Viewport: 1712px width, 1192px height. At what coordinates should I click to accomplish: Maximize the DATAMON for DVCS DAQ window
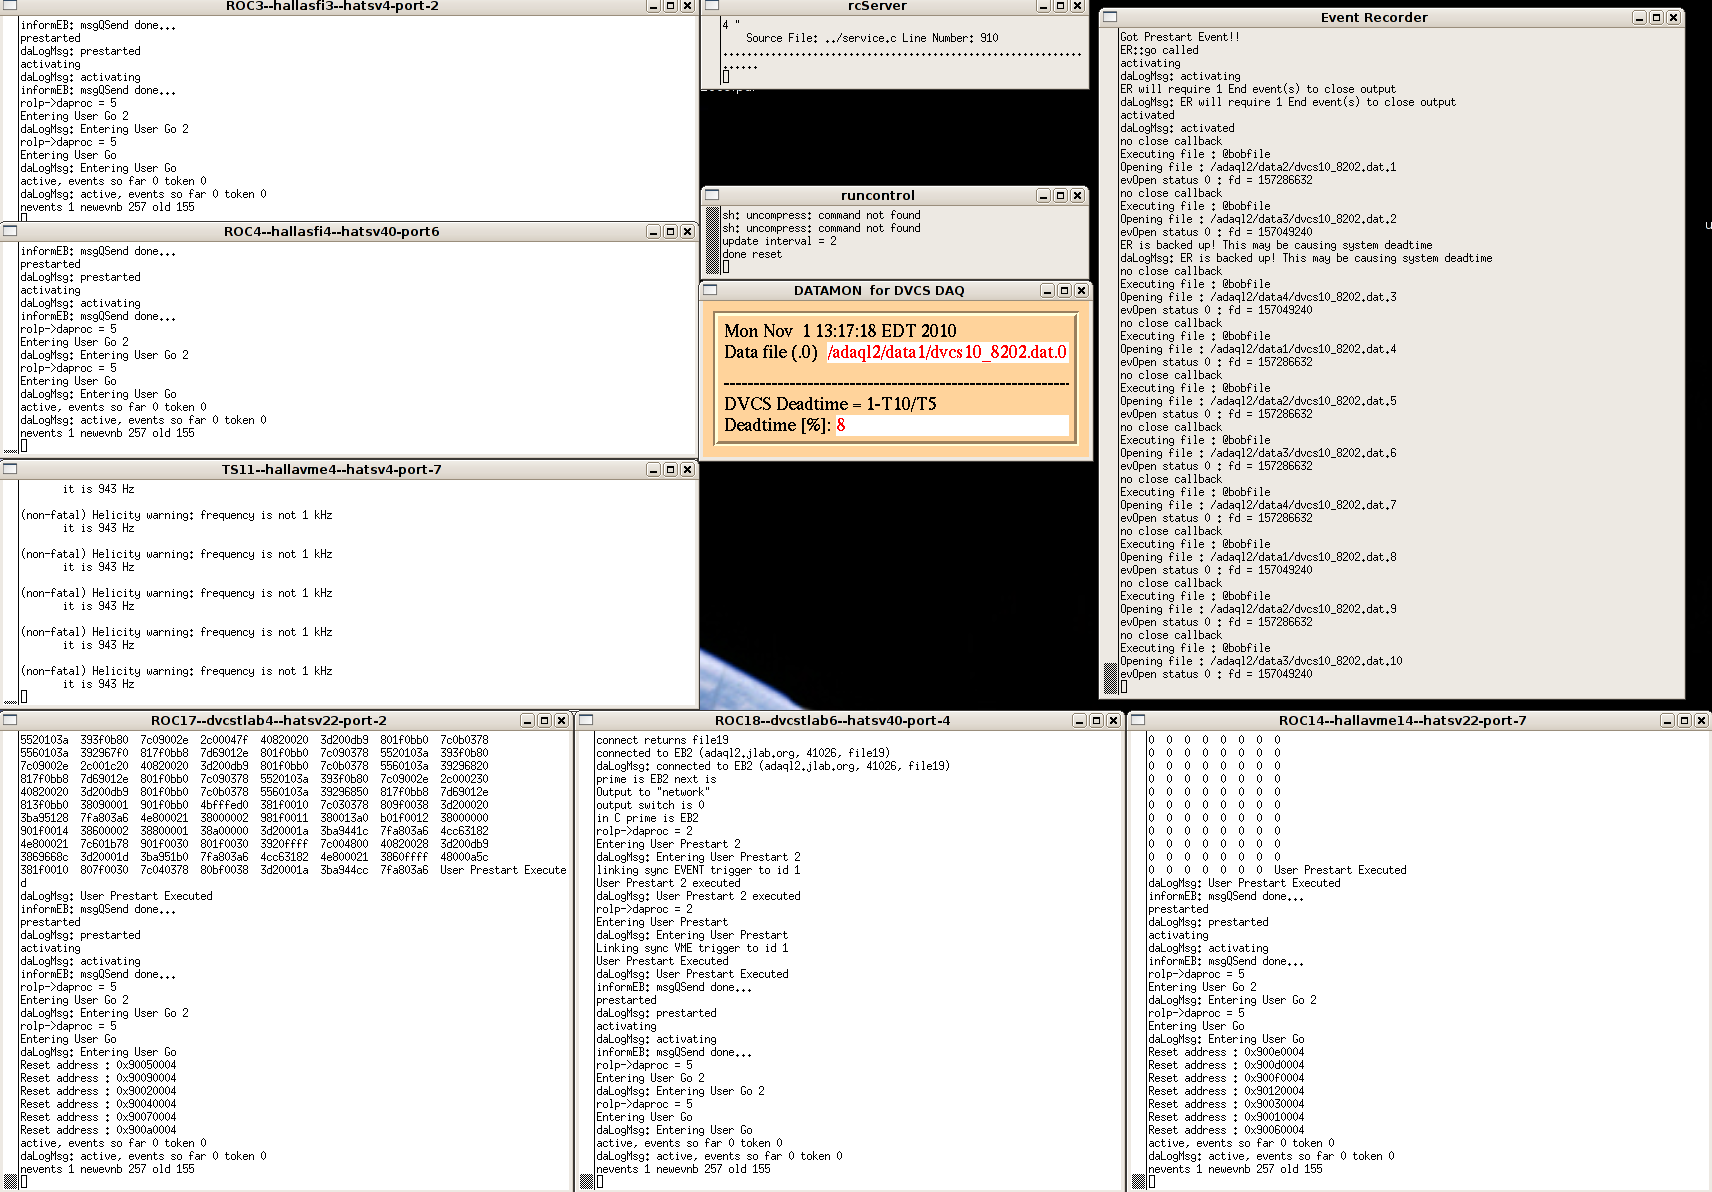coord(1064,290)
